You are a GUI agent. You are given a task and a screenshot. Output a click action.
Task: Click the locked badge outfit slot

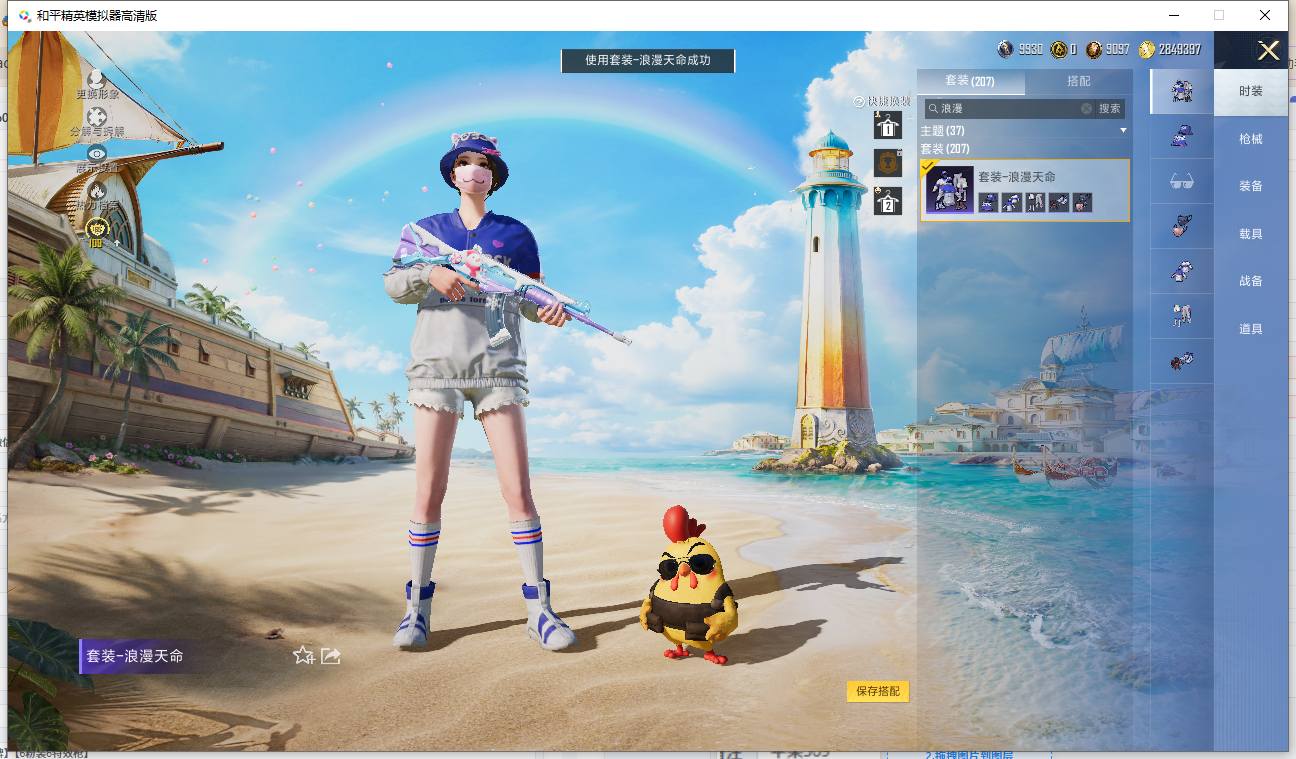887,162
